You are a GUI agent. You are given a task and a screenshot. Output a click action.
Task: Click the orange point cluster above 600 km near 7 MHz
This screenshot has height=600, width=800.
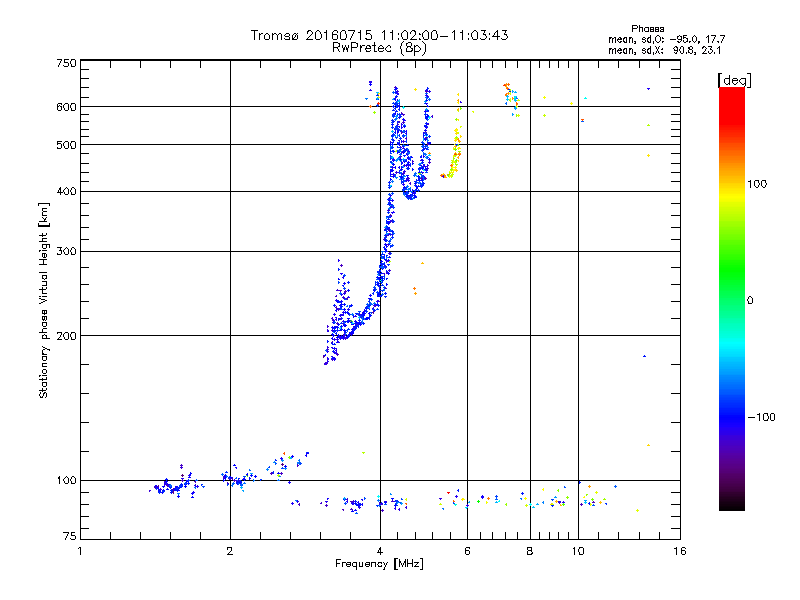coord(507,89)
